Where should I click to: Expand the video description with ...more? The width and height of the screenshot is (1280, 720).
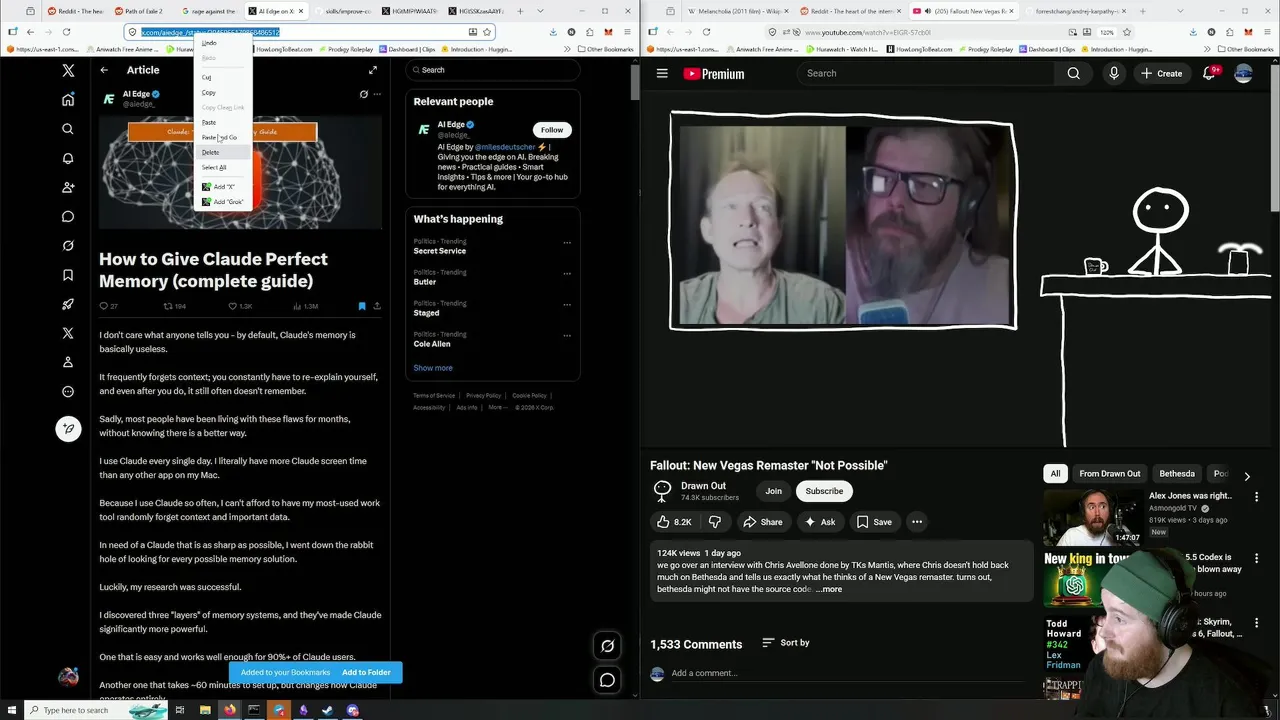pos(828,589)
